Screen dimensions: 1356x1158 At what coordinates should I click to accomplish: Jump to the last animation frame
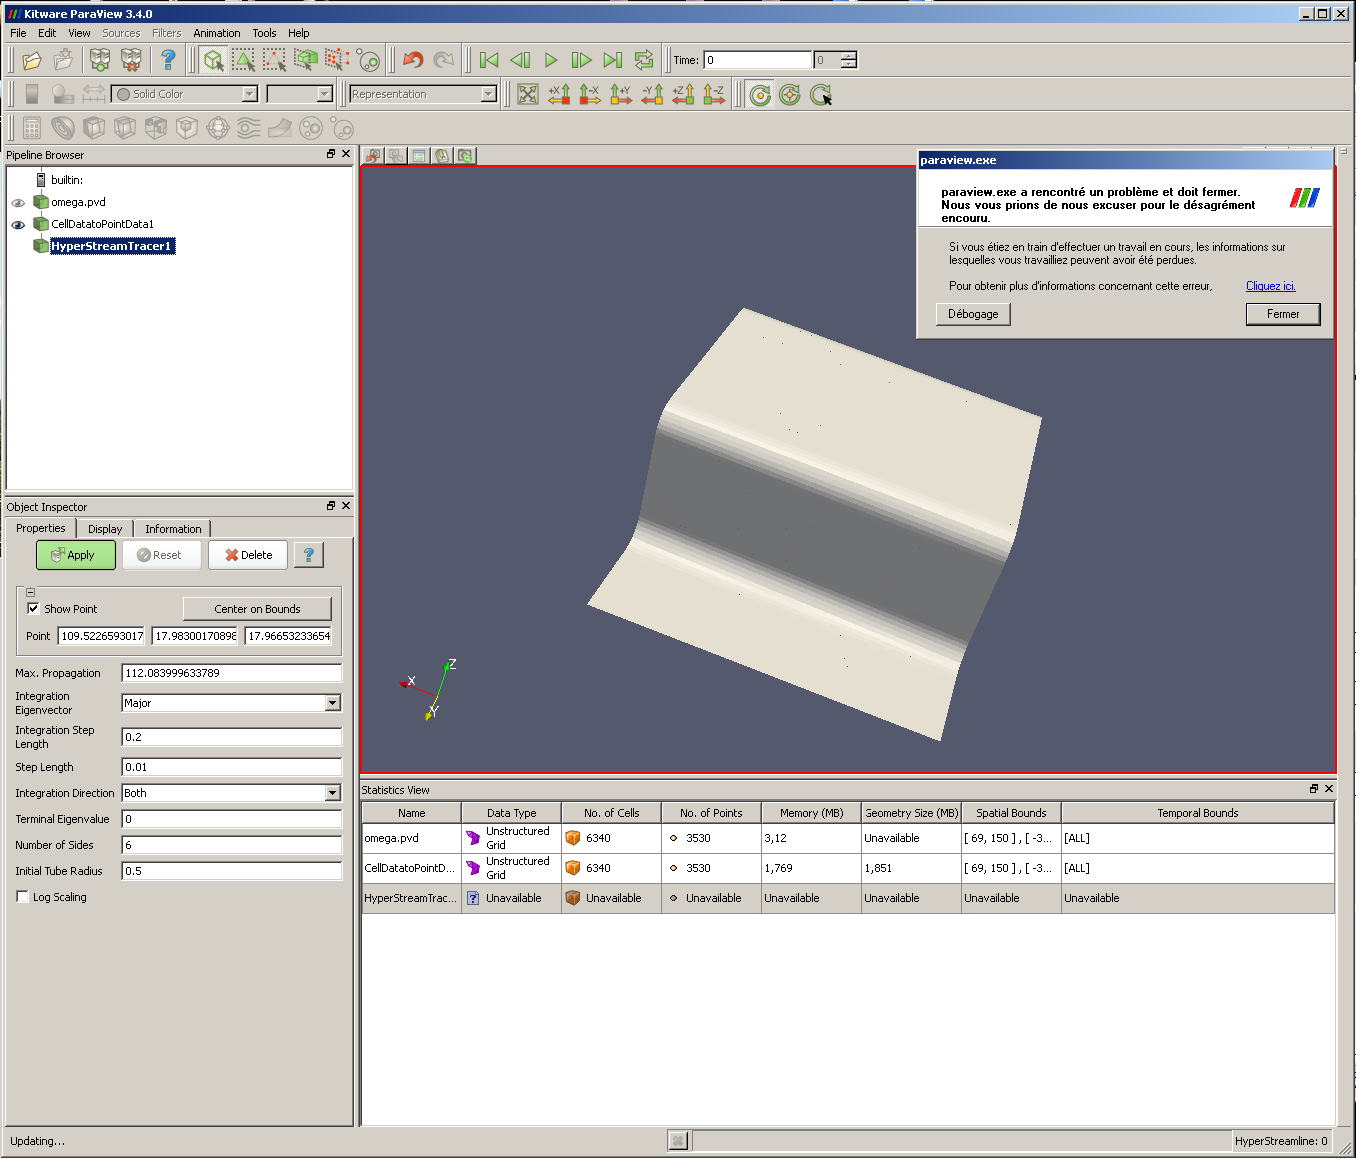pyautogui.click(x=613, y=60)
